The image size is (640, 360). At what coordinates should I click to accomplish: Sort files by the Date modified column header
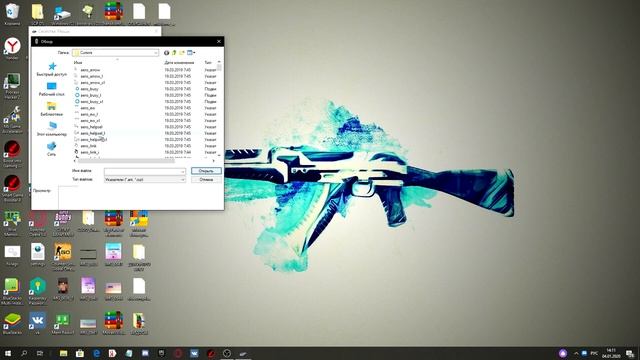point(179,62)
